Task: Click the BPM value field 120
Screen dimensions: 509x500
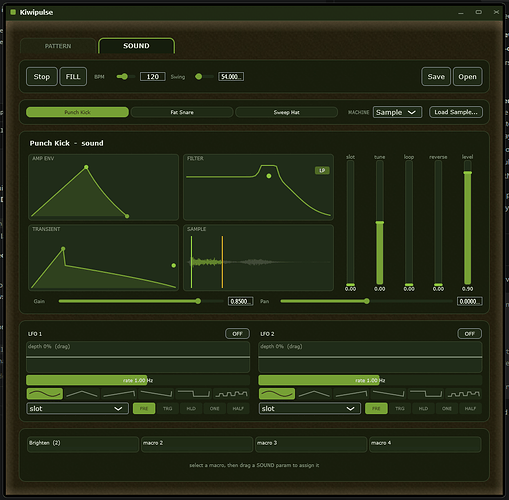Action: 153,77
